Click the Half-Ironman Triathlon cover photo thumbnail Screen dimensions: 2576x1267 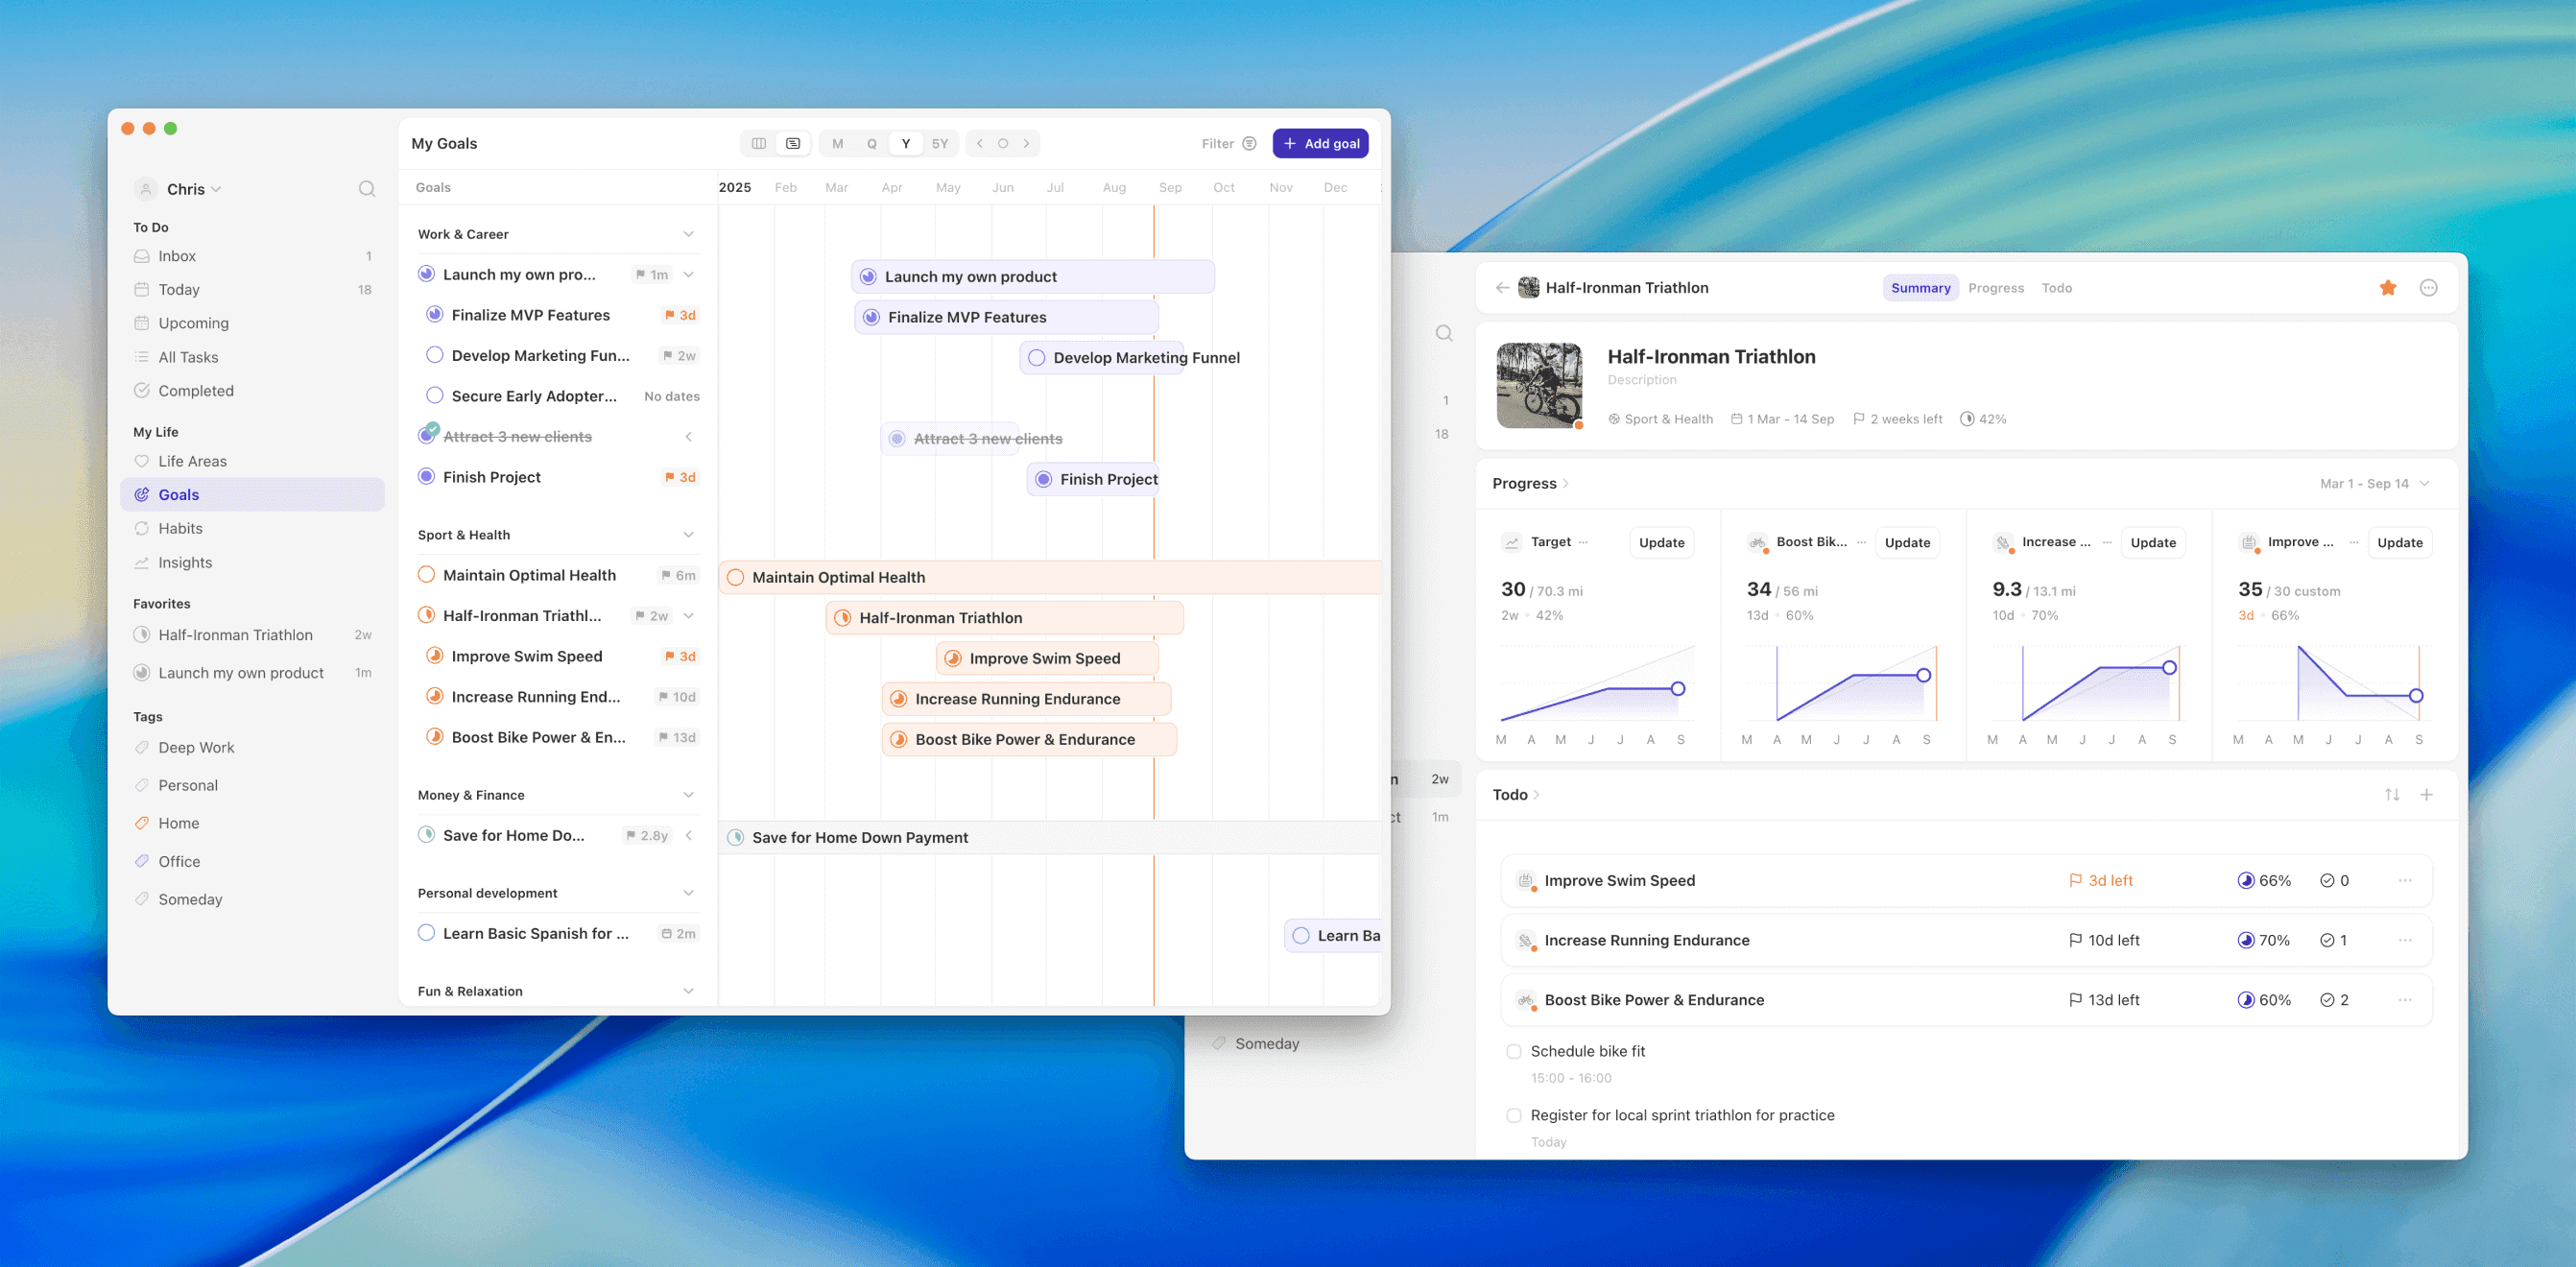click(1539, 385)
